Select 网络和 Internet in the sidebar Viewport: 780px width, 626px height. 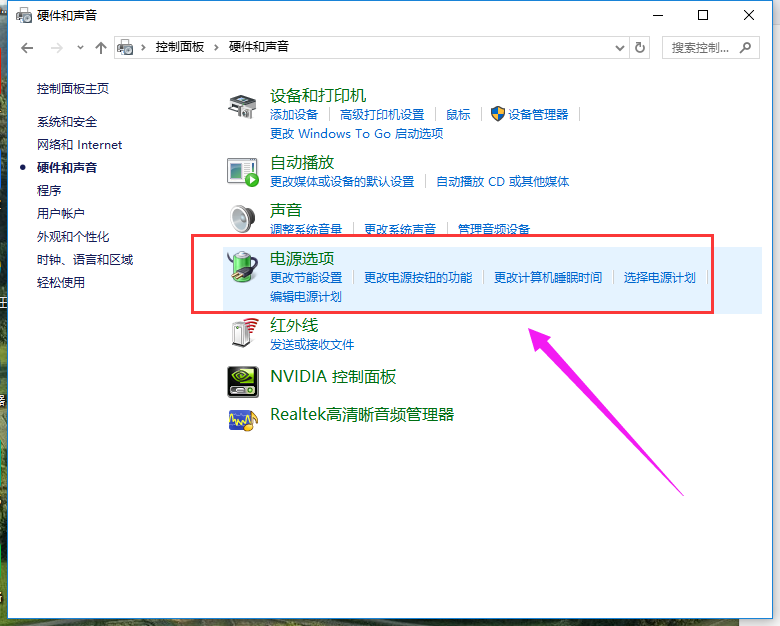pyautogui.click(x=79, y=145)
